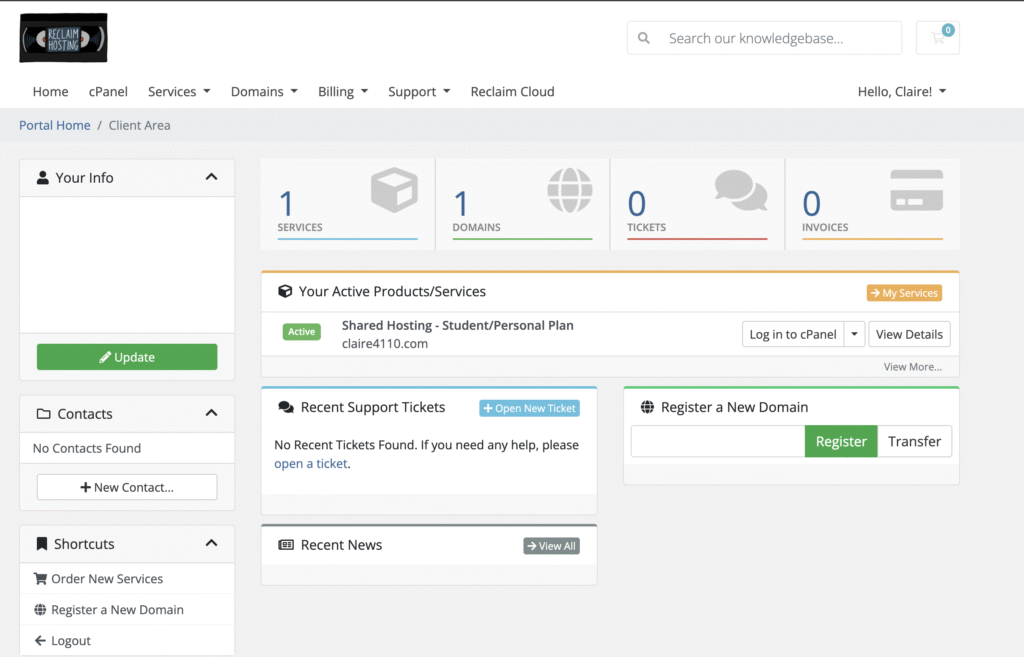Click the Transfer button
Image resolution: width=1024 pixels, height=657 pixels.
[914, 441]
